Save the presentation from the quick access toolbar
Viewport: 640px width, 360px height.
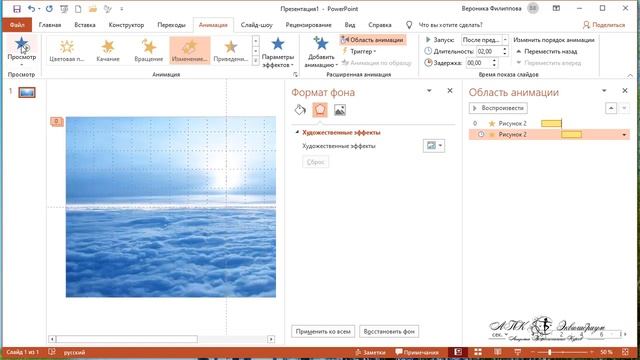coord(17,9)
